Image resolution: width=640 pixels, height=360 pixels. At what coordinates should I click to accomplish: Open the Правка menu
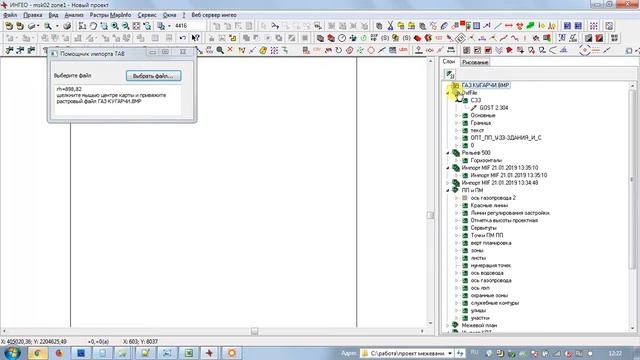(x=33, y=15)
